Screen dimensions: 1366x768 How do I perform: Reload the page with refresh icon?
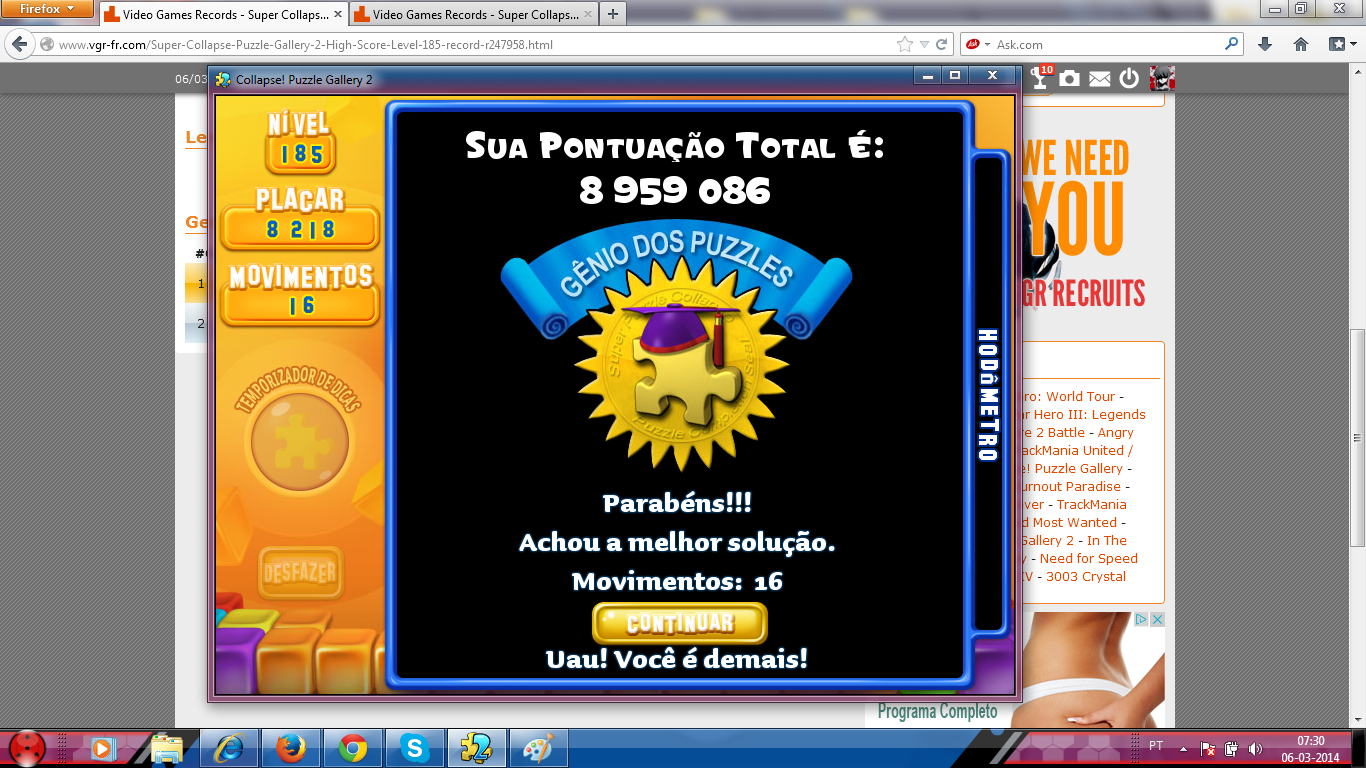click(941, 44)
